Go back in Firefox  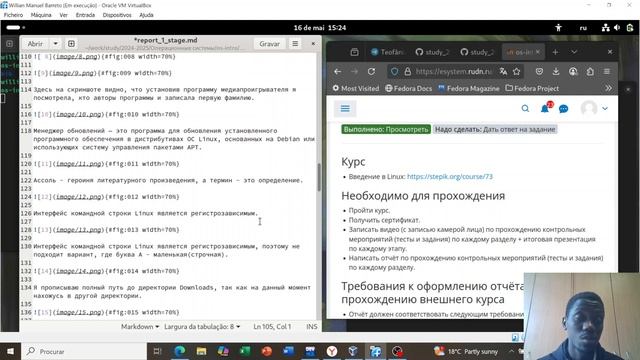click(338, 71)
